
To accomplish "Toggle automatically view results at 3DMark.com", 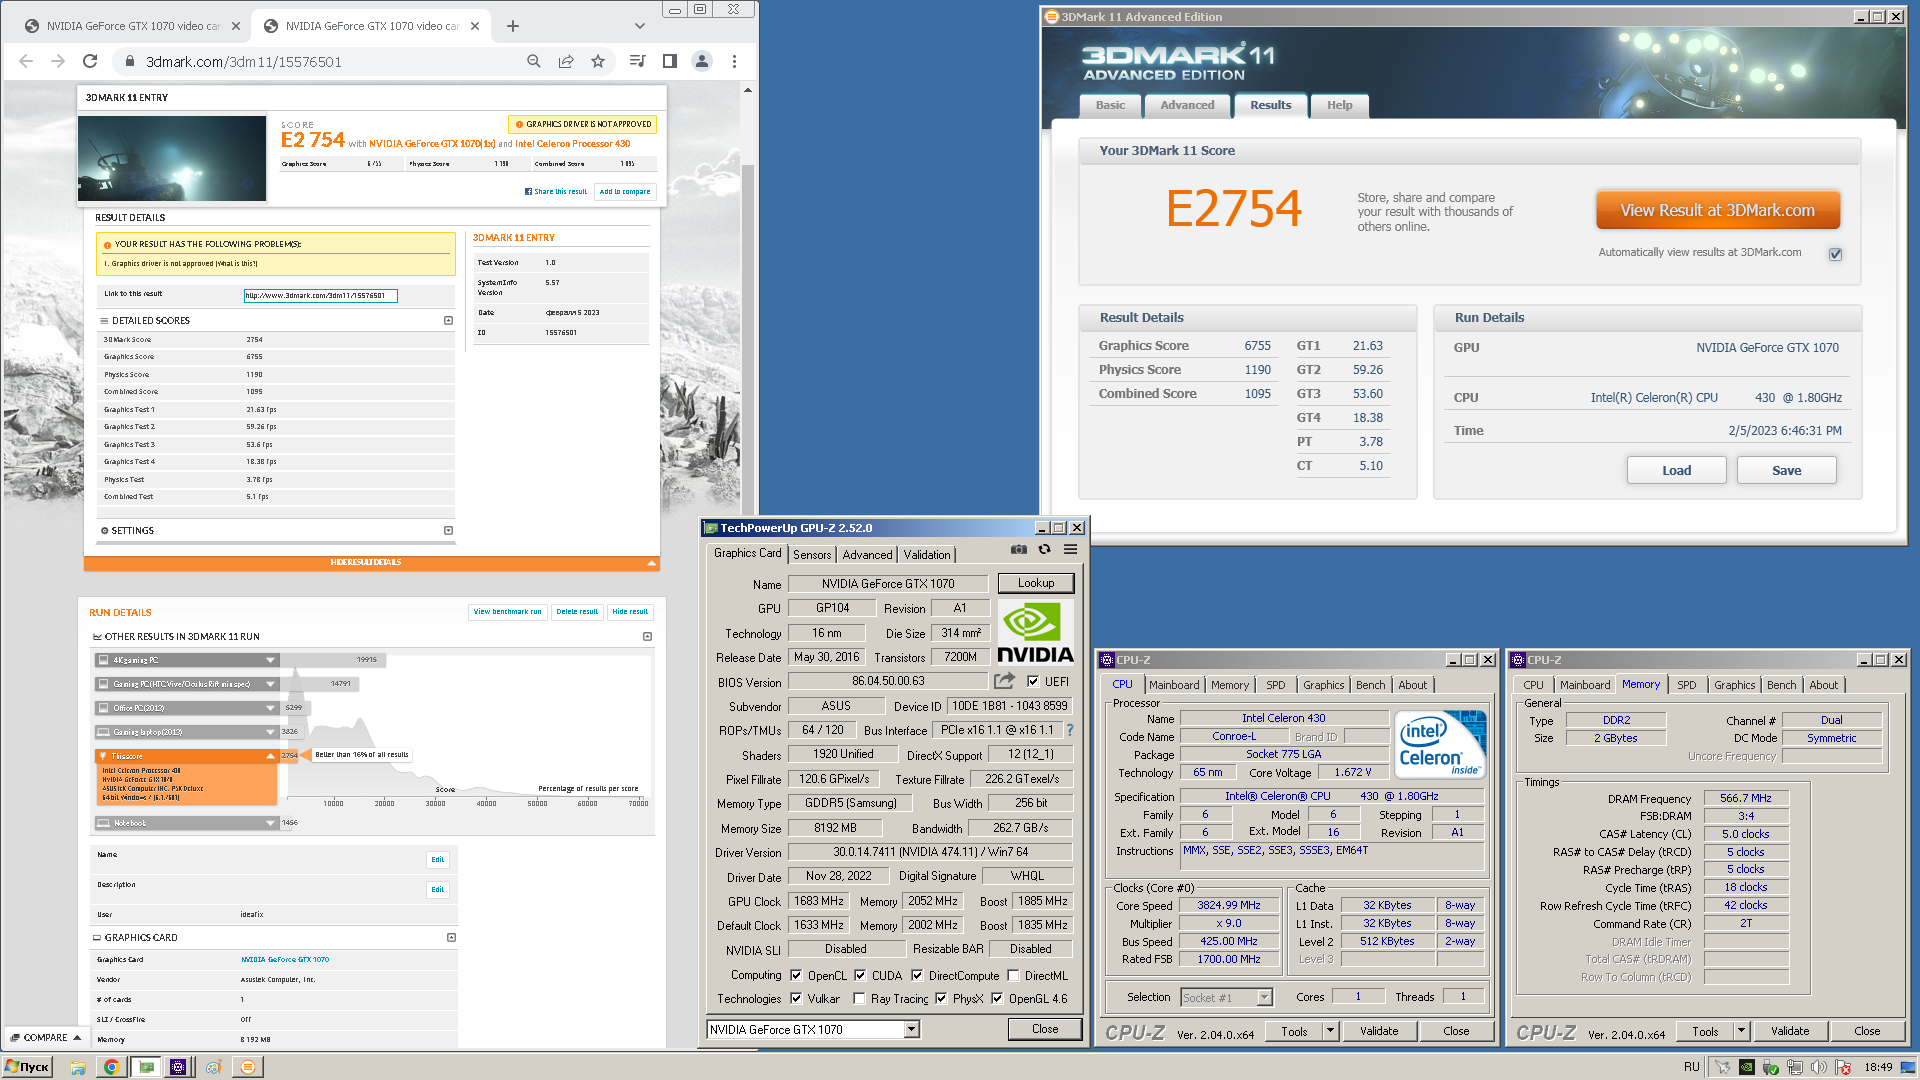I will 1835,254.
